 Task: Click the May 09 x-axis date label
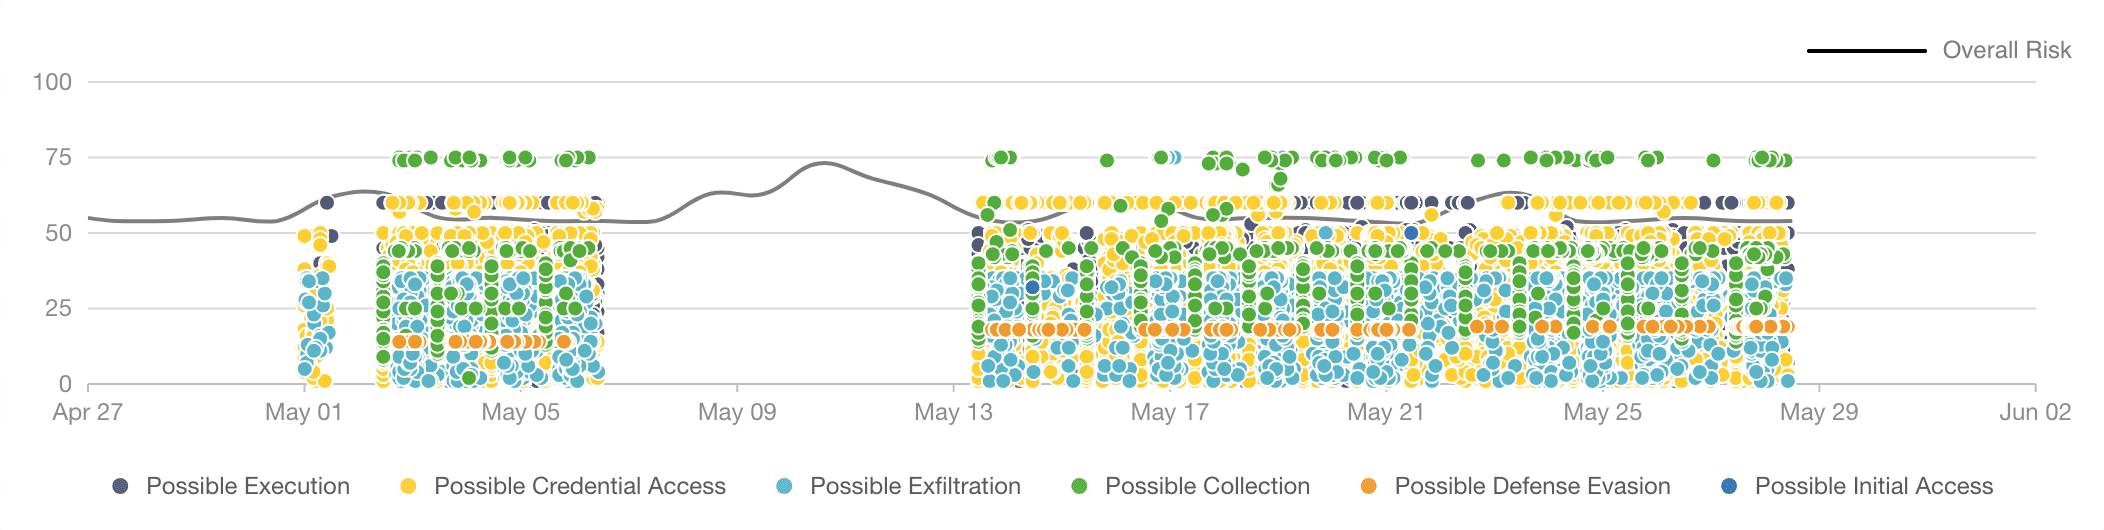pyautogui.click(x=737, y=412)
